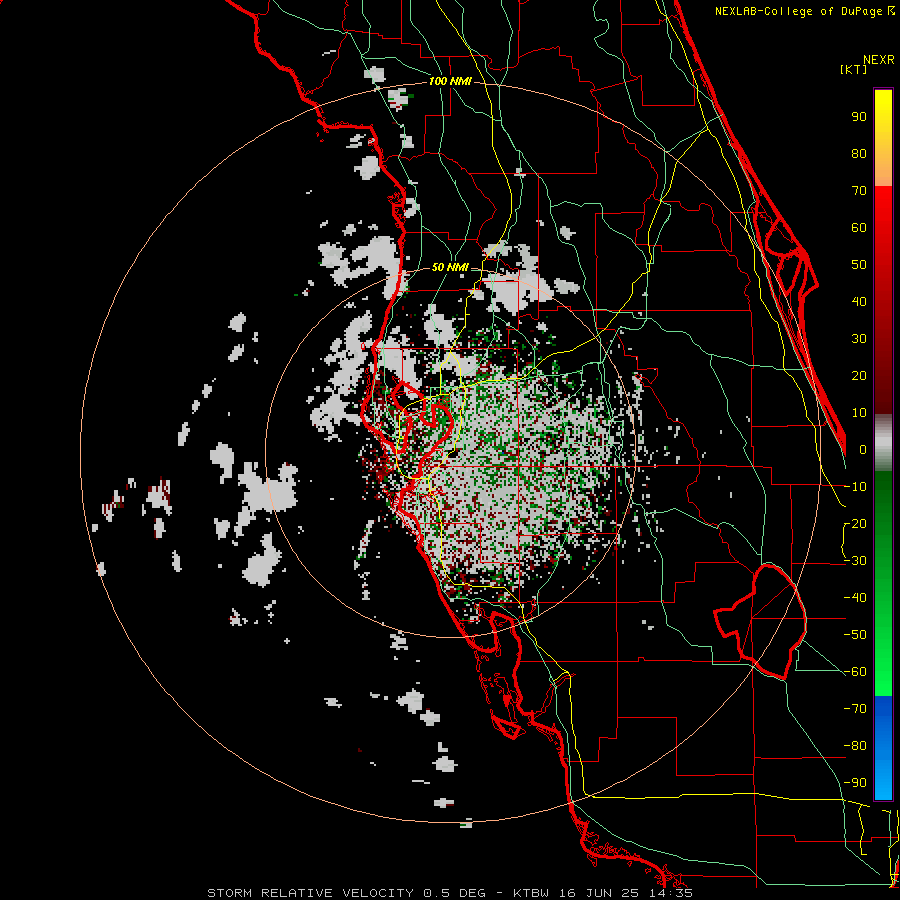Click the -40 scale value
Image resolution: width=900 pixels, height=900 pixels.
(855, 598)
